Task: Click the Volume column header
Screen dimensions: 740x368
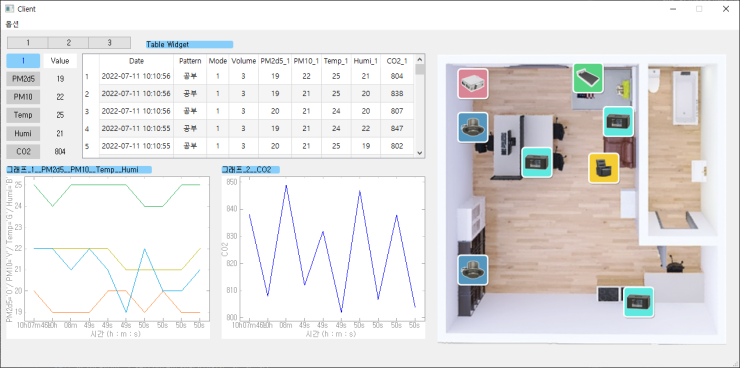Action: click(x=244, y=61)
